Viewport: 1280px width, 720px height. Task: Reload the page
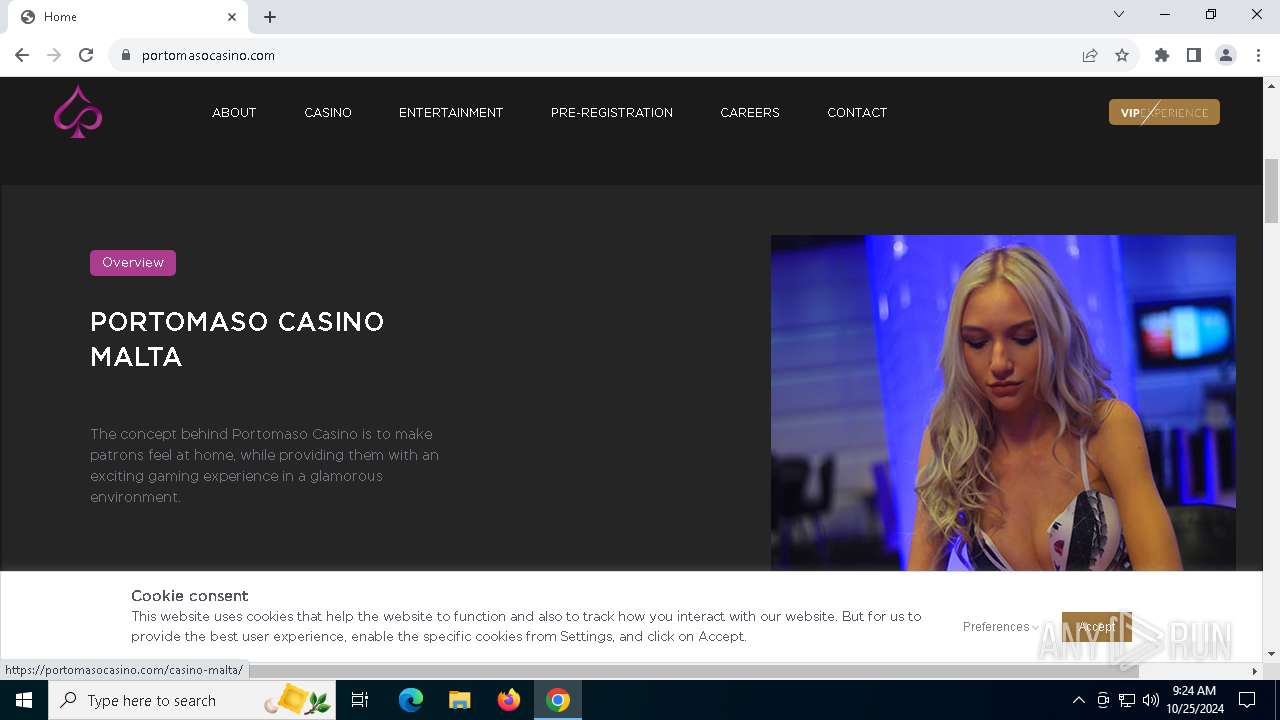[x=86, y=55]
